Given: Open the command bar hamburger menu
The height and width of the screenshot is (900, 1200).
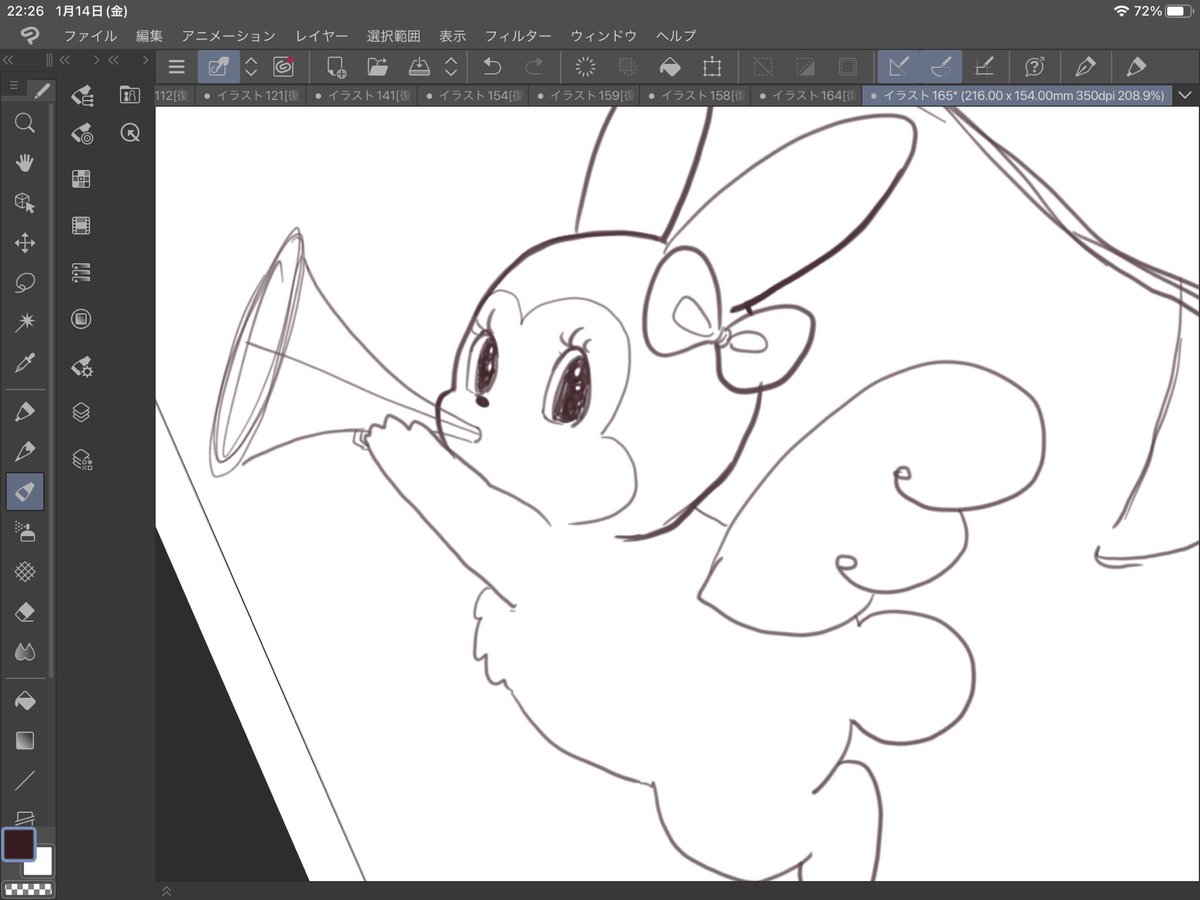Looking at the screenshot, I should pyautogui.click(x=177, y=67).
